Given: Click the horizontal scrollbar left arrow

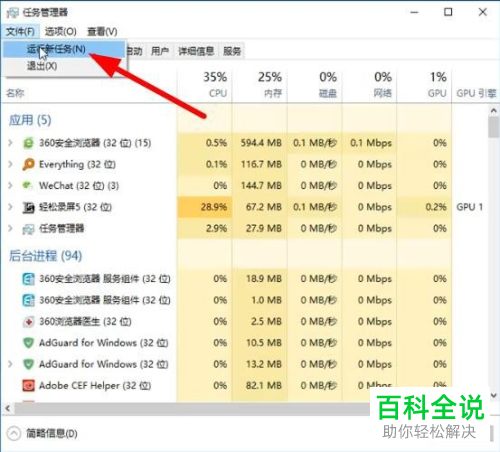Looking at the screenshot, I should point(8,408).
